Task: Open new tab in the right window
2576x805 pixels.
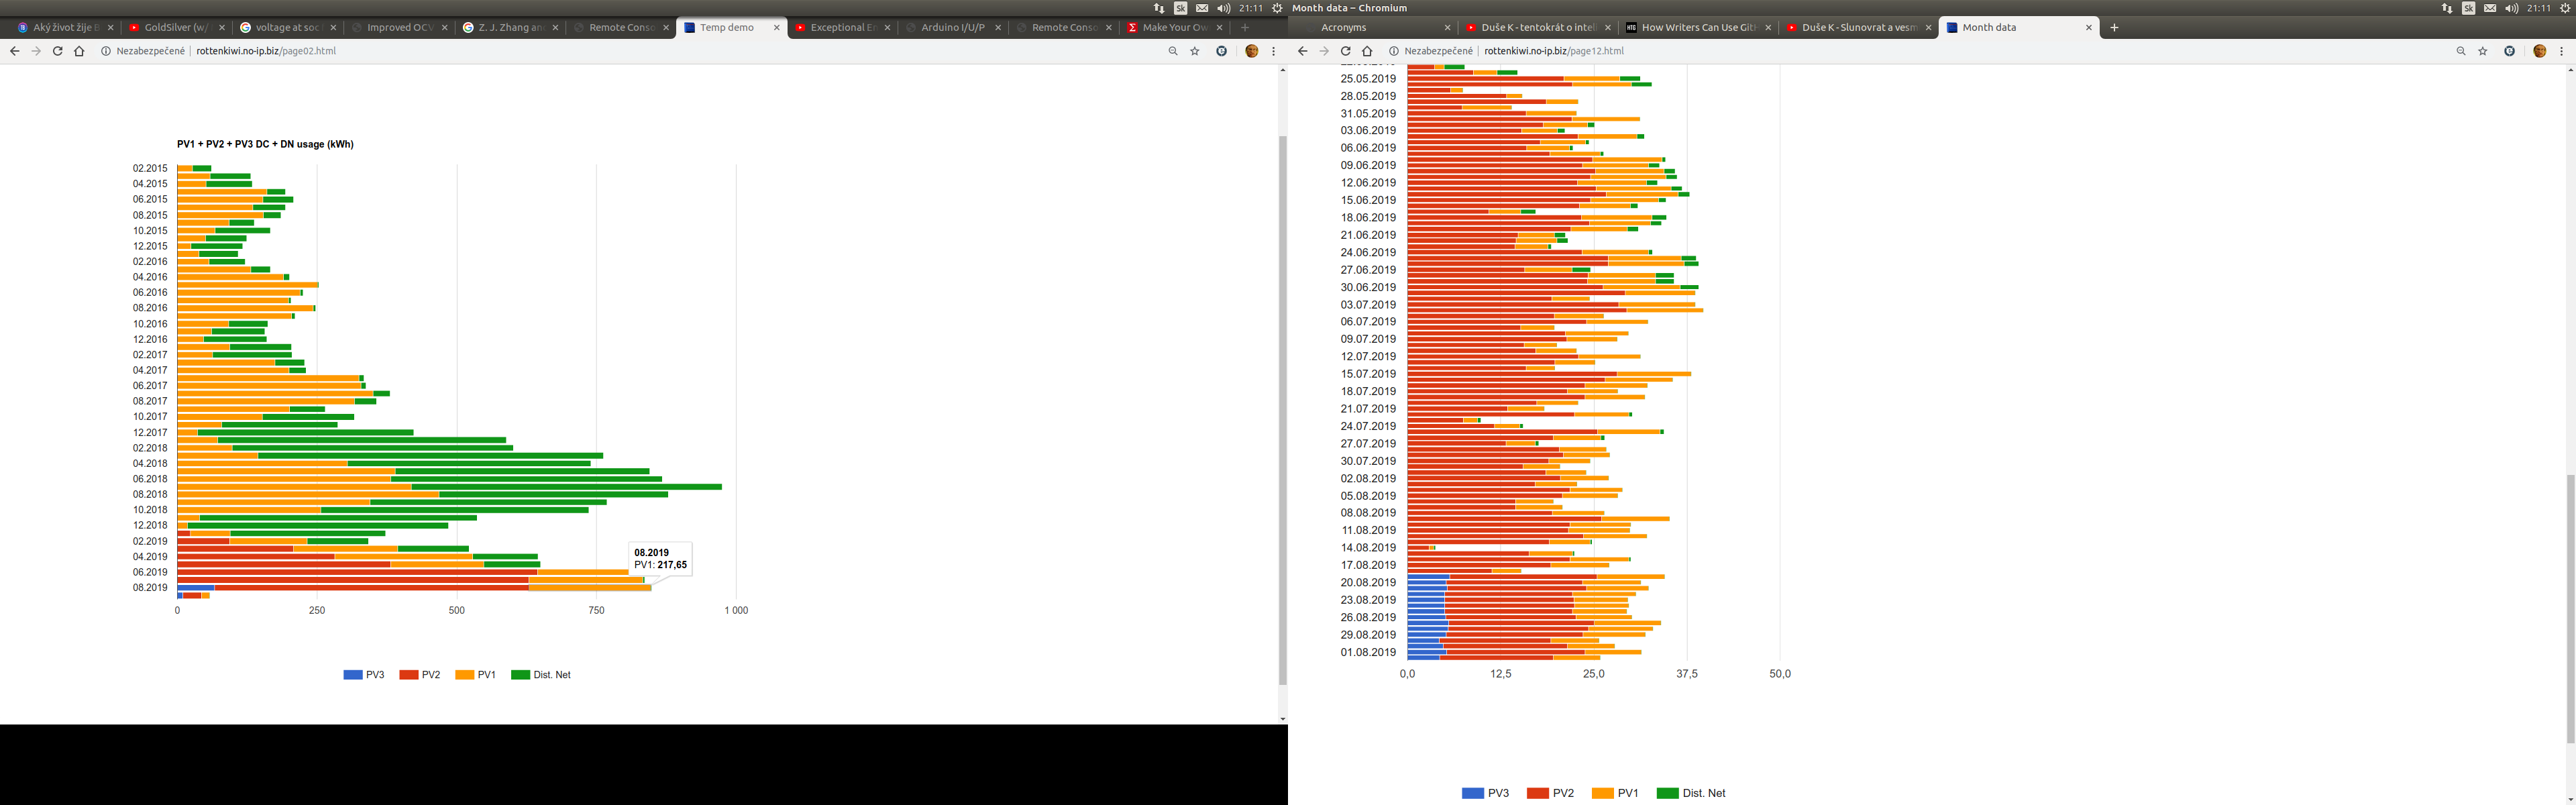Action: 2114,28
